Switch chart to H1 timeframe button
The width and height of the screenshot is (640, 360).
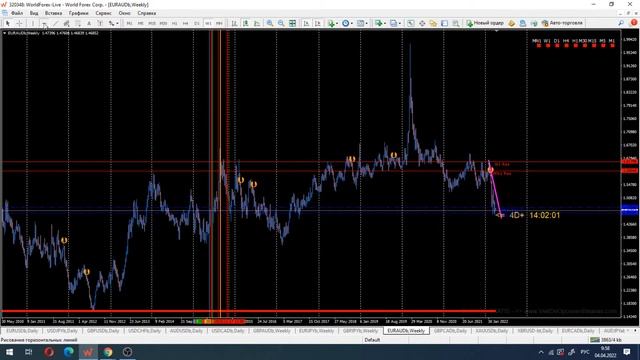tap(175, 23)
